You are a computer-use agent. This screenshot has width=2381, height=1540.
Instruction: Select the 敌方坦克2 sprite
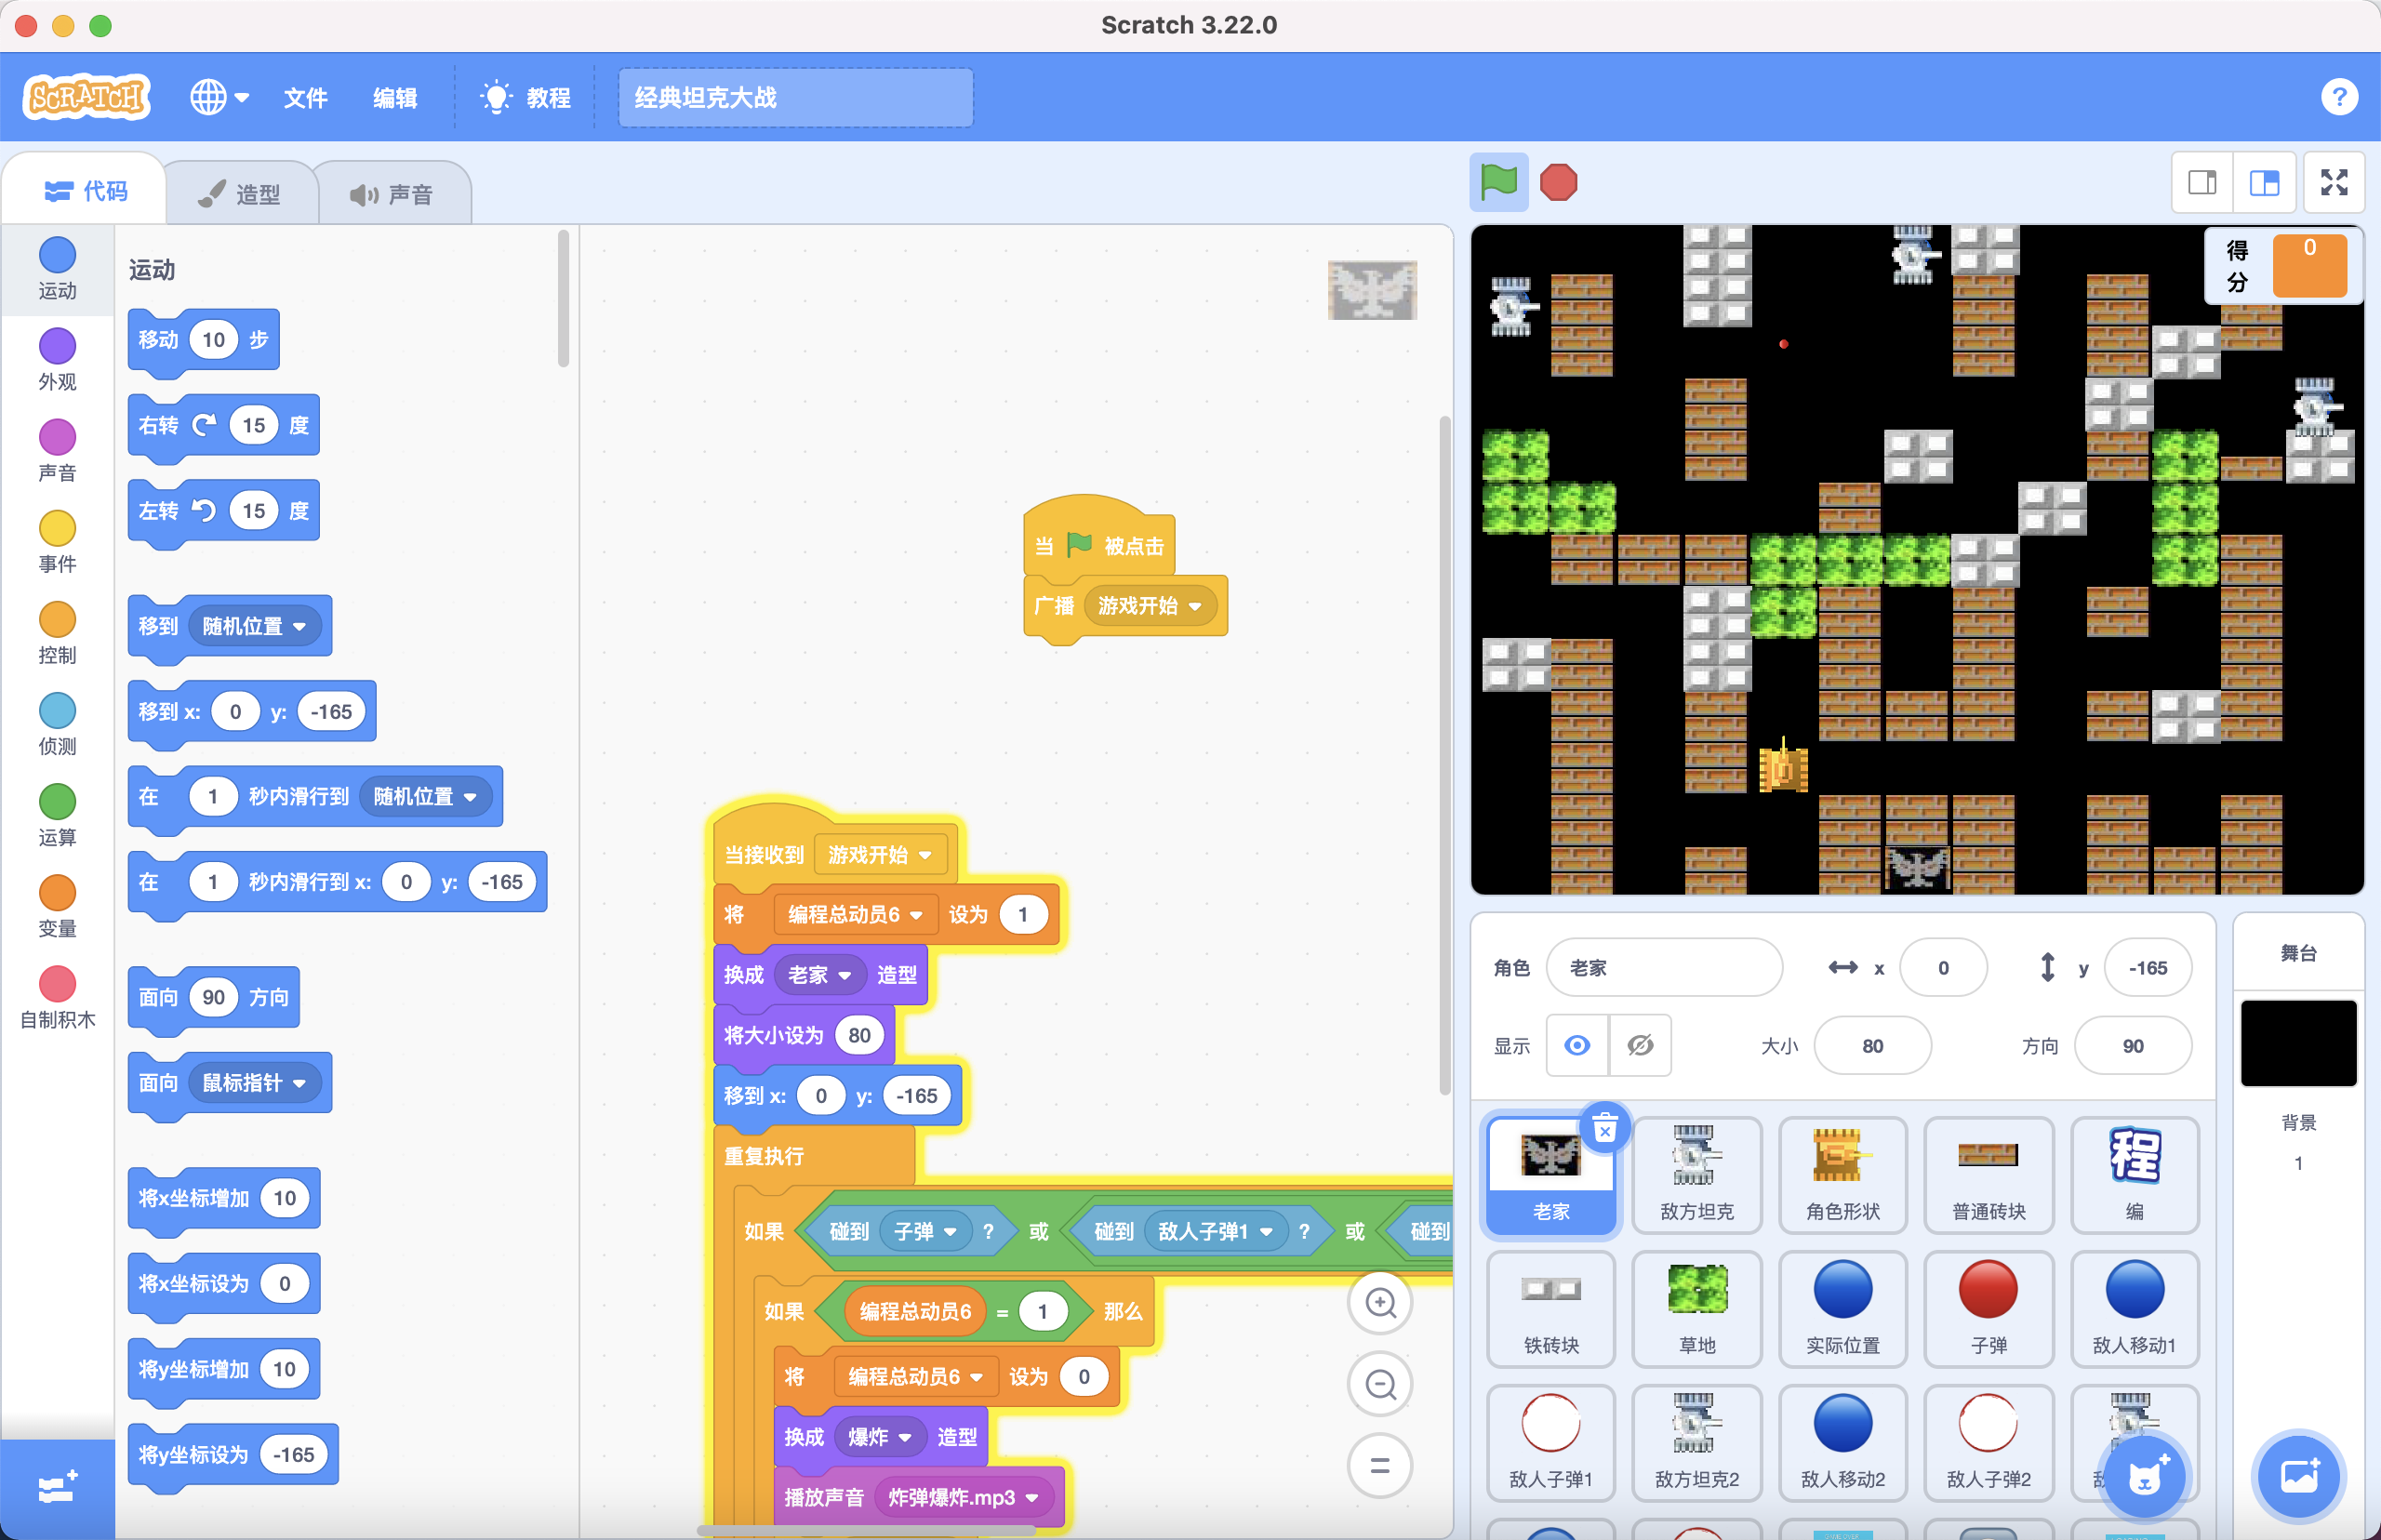coord(1696,1442)
